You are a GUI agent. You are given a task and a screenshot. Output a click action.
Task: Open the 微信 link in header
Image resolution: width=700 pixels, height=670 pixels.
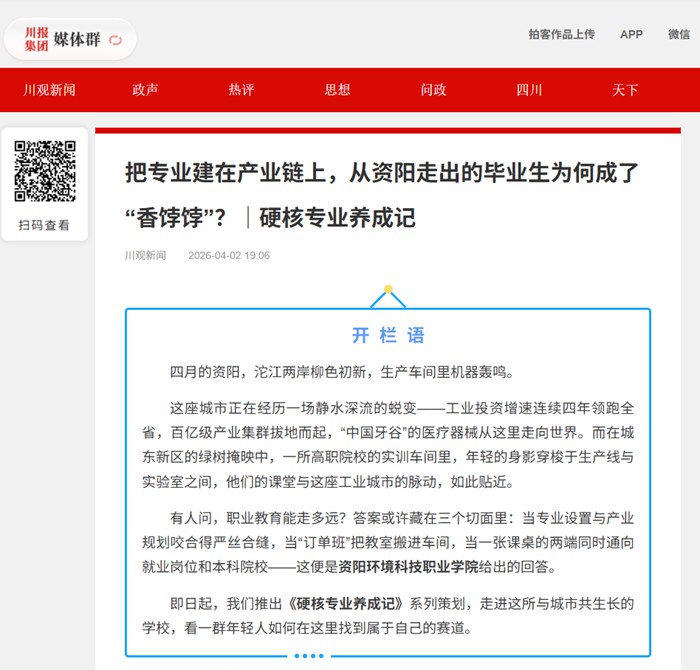click(679, 34)
